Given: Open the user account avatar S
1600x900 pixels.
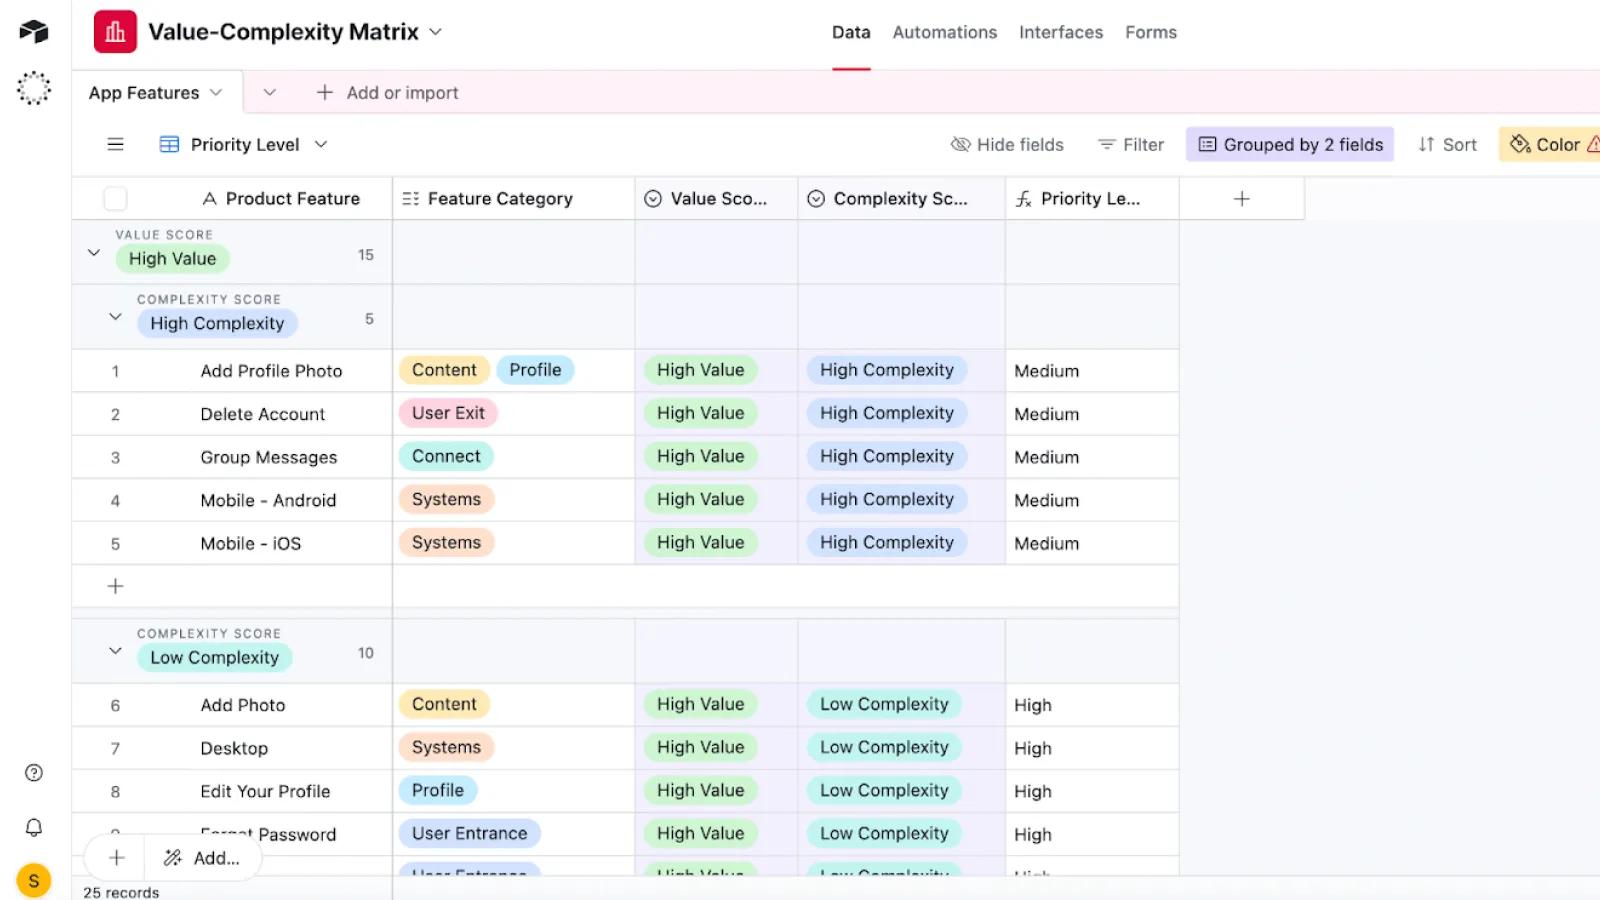Looking at the screenshot, I should click(x=34, y=881).
